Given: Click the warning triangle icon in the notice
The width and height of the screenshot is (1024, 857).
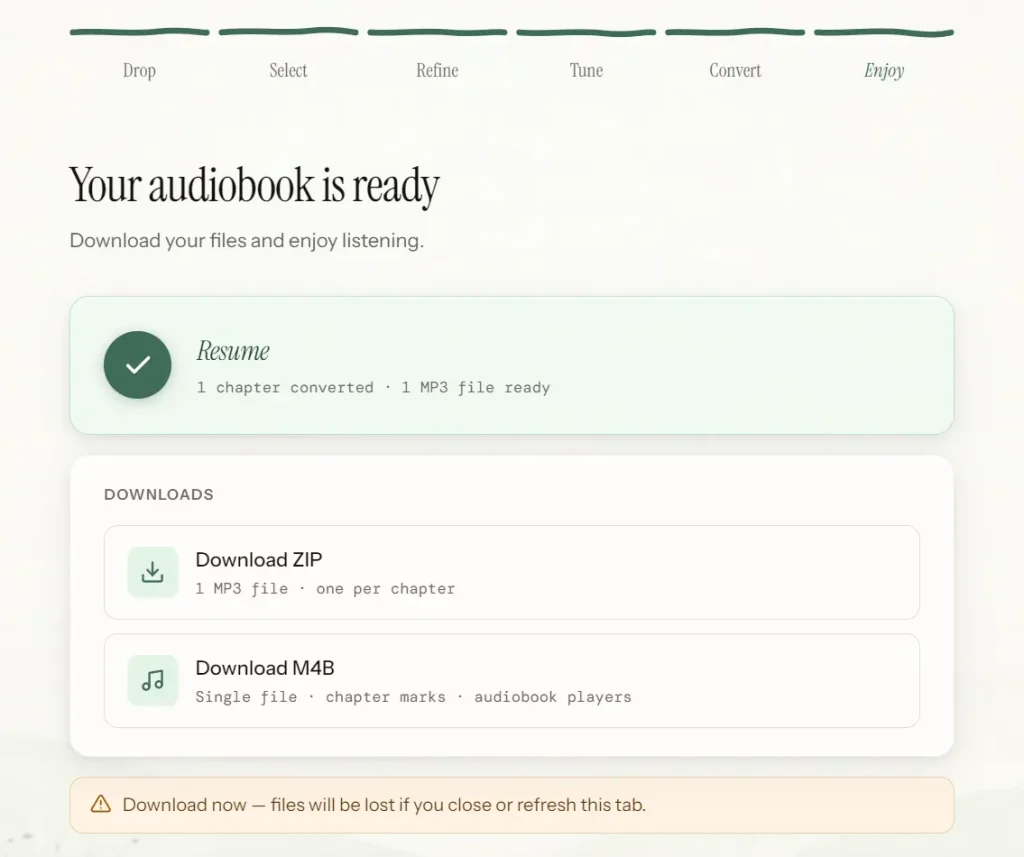Looking at the screenshot, I should (101, 804).
